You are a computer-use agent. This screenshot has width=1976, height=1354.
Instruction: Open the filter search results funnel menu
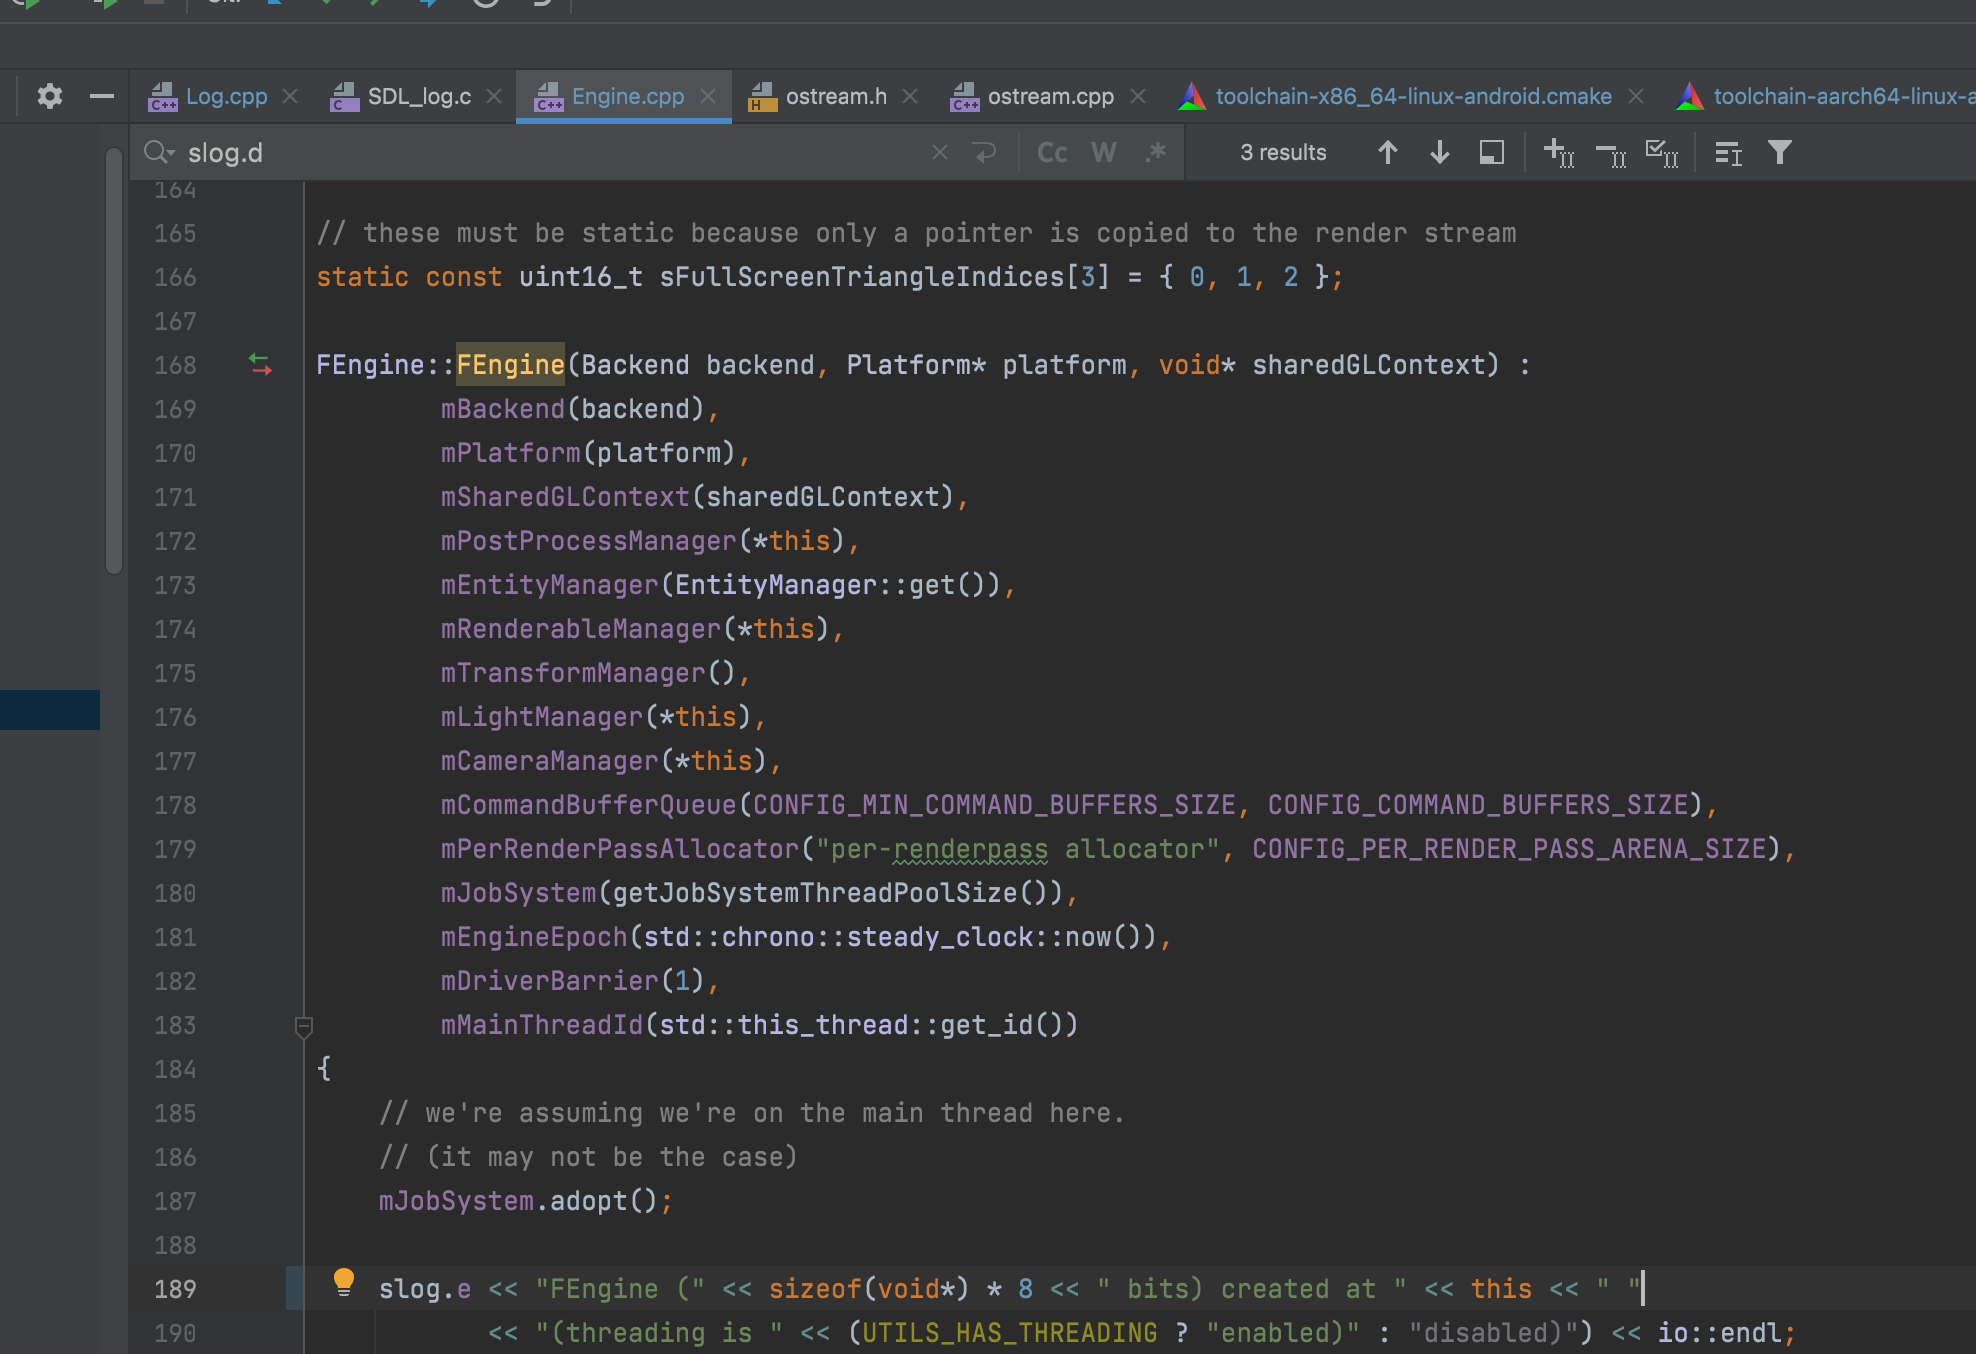tap(1780, 152)
